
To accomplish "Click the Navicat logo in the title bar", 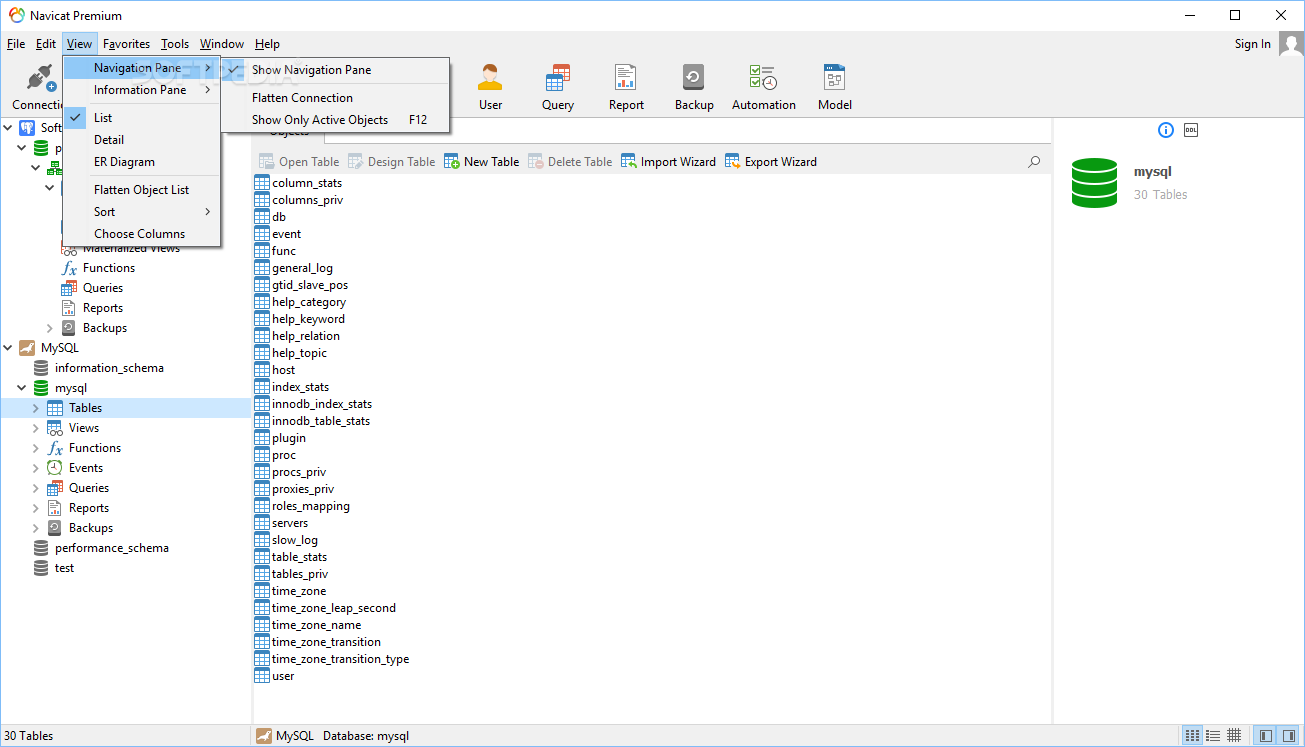I will (x=16, y=15).
